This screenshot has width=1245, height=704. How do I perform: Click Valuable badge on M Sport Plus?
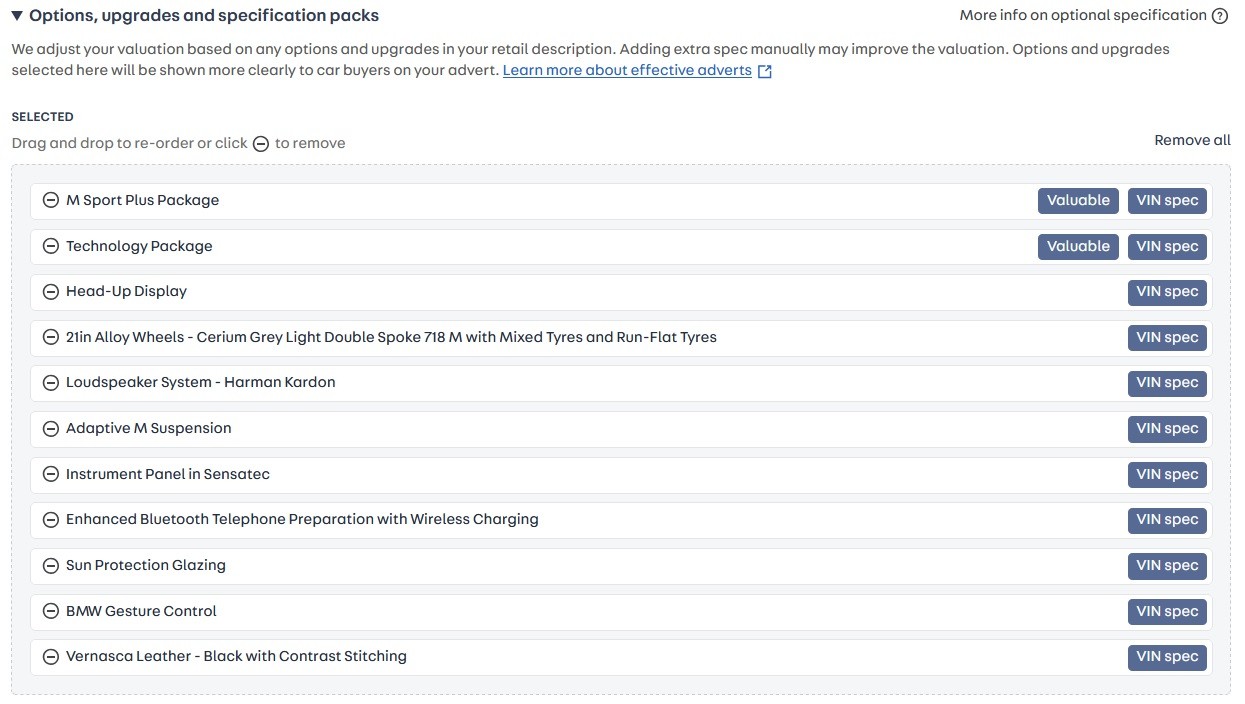[x=1077, y=201]
